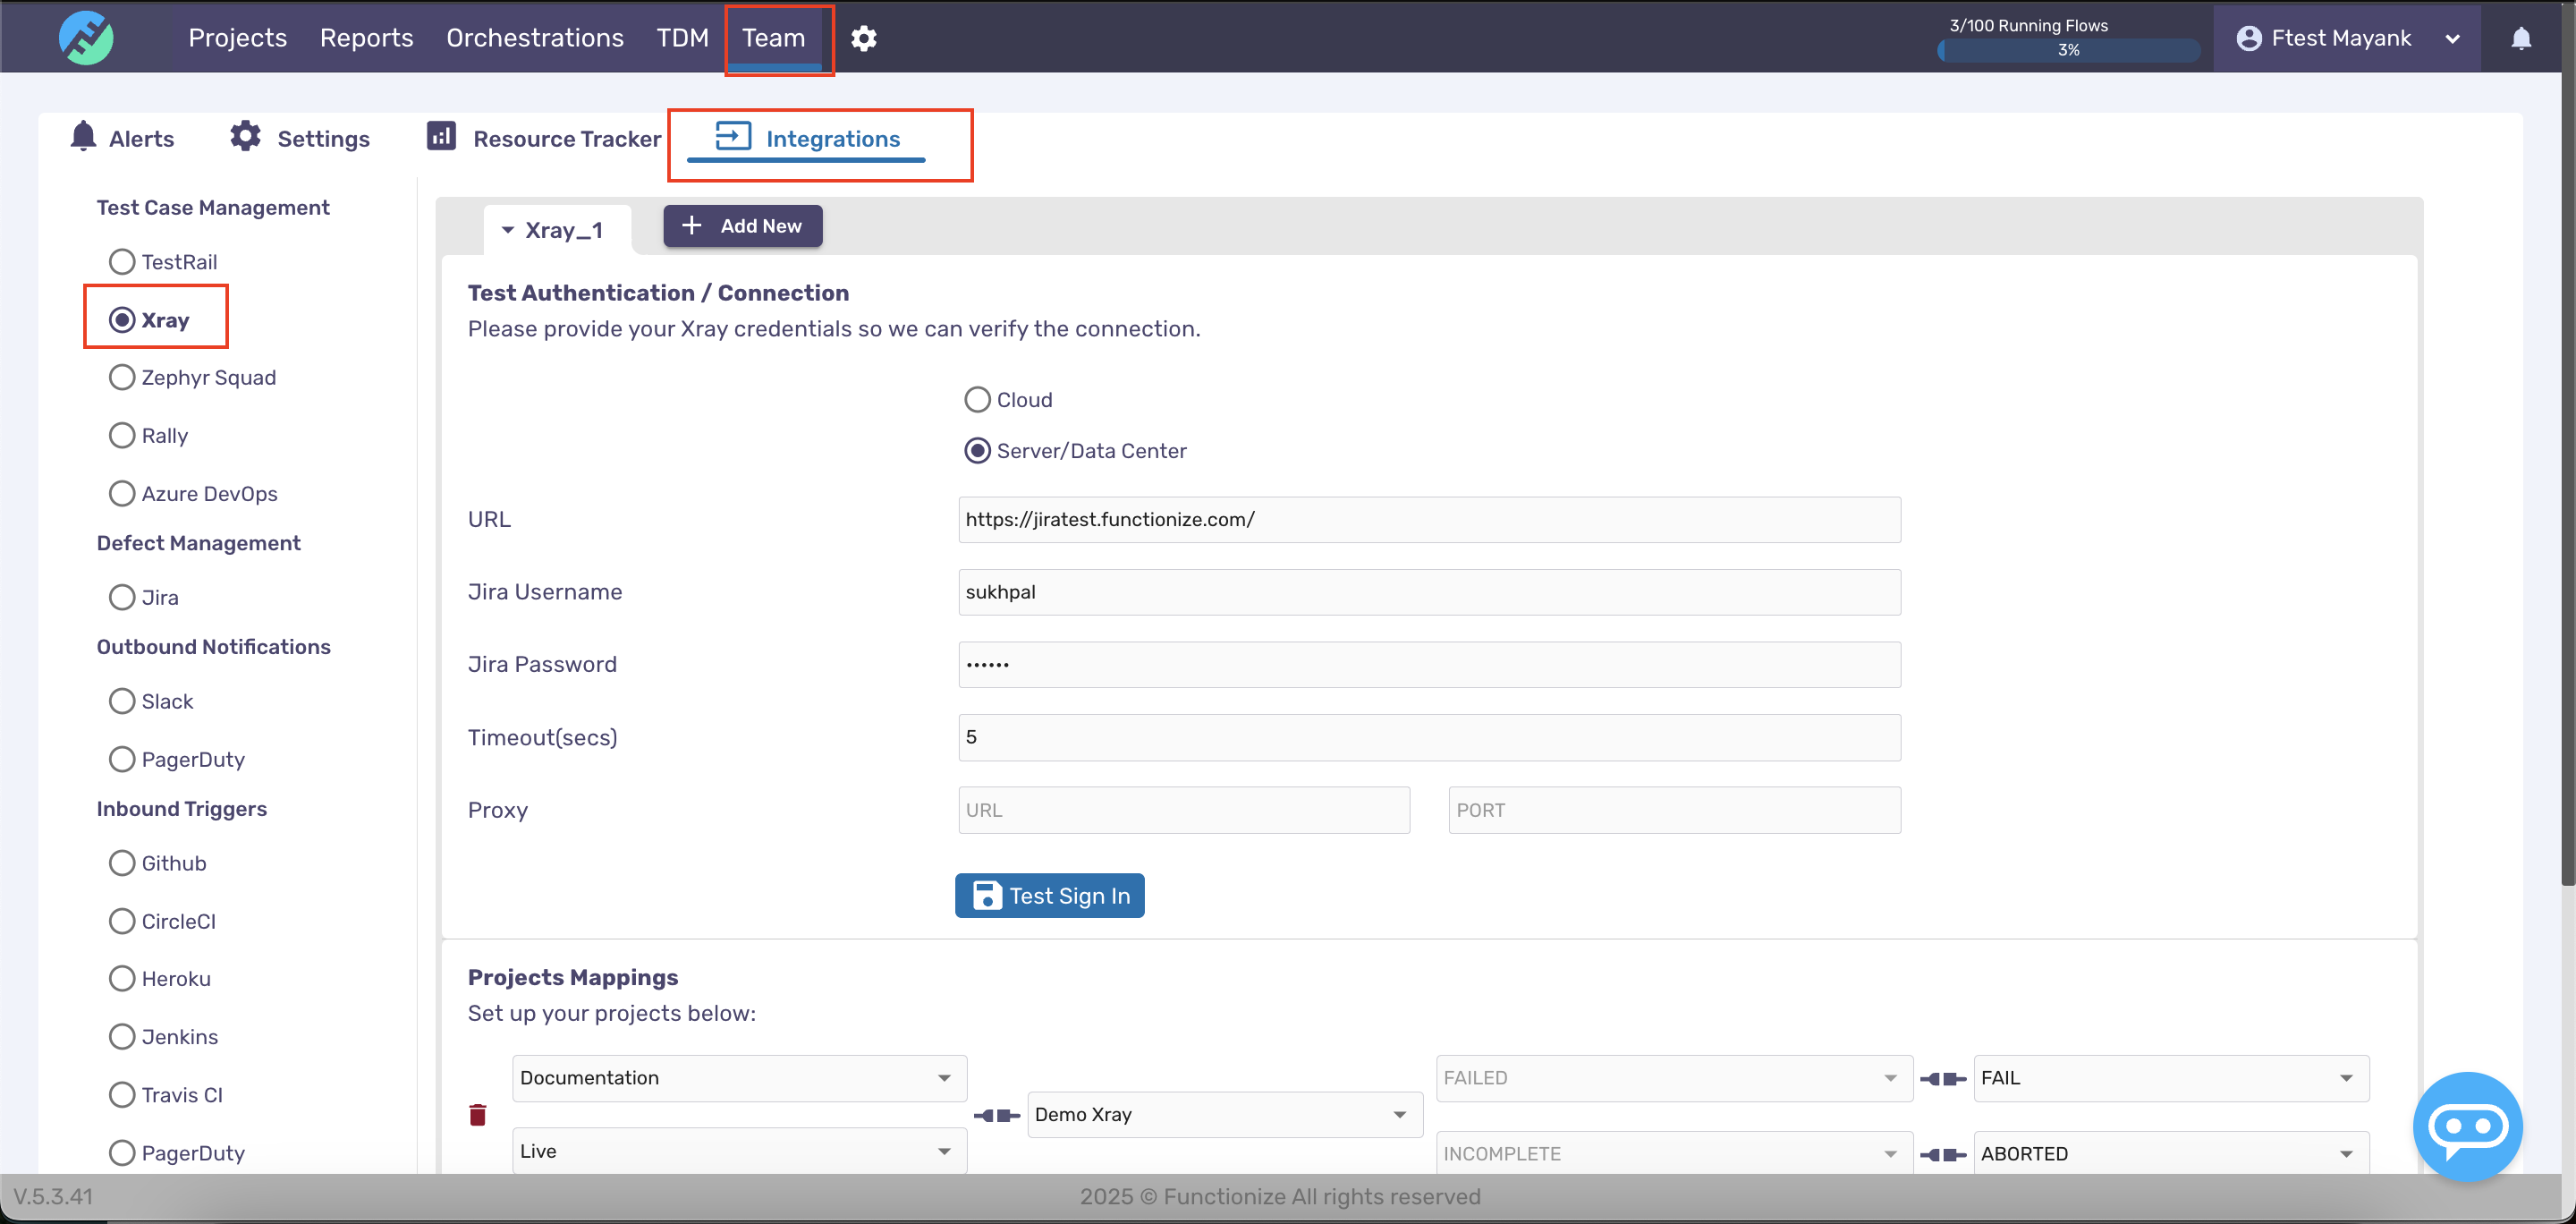This screenshot has width=2576, height=1224.
Task: Click the Proxy URL field
Action: point(1184,810)
